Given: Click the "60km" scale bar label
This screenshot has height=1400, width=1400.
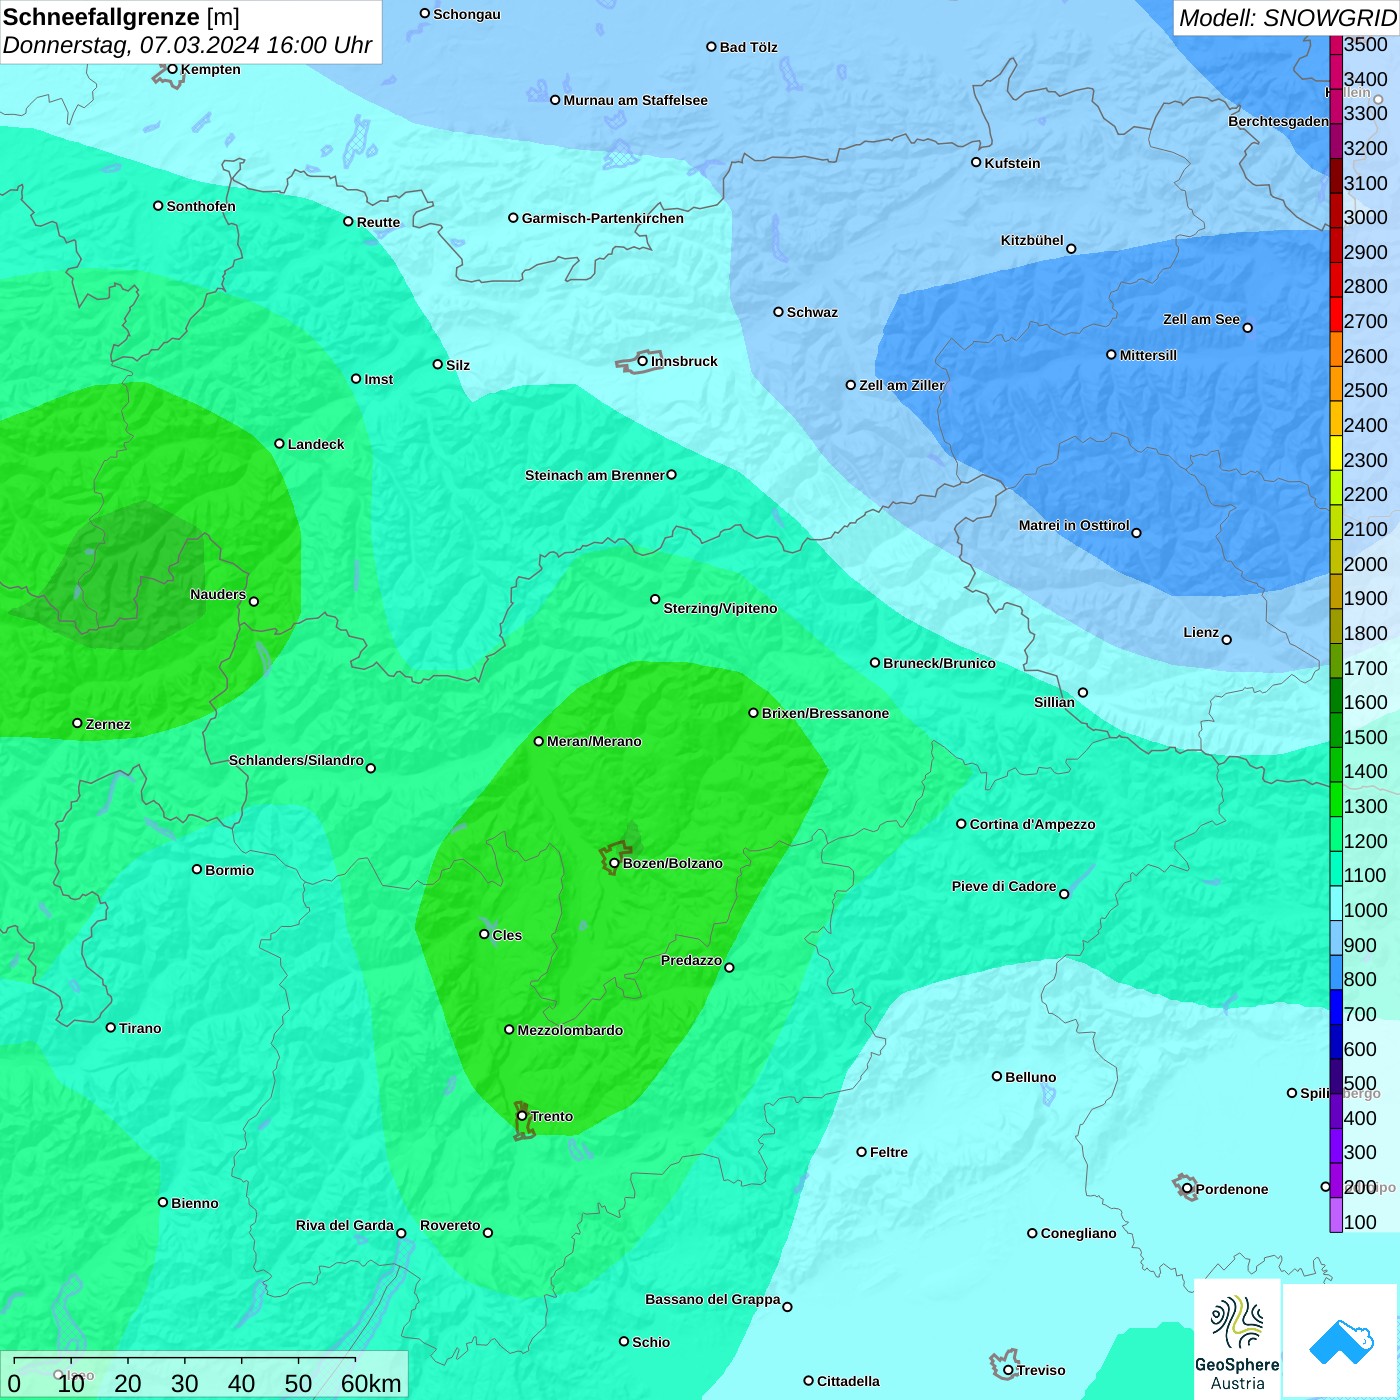Looking at the screenshot, I should tap(371, 1383).
